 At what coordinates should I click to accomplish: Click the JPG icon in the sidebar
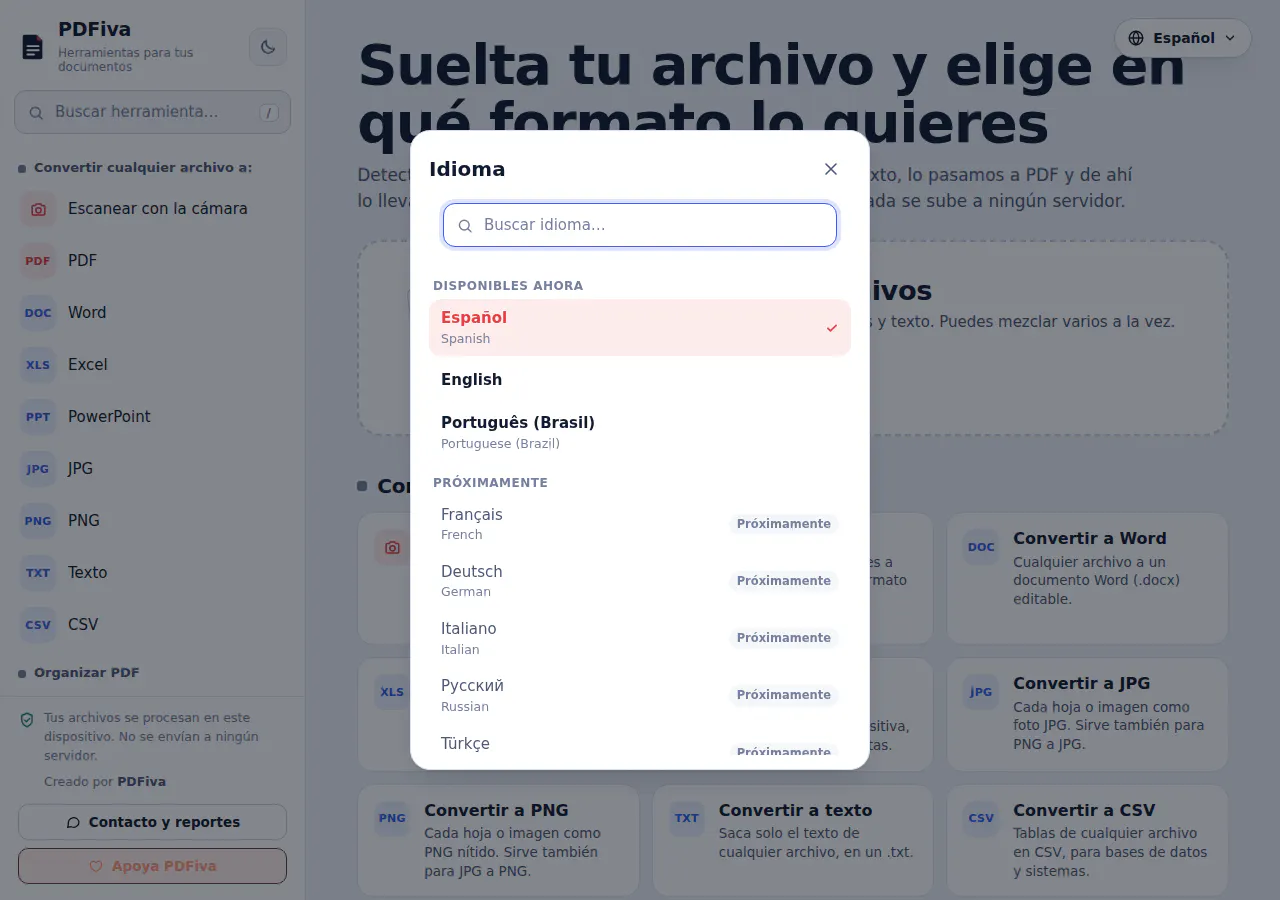(38, 469)
